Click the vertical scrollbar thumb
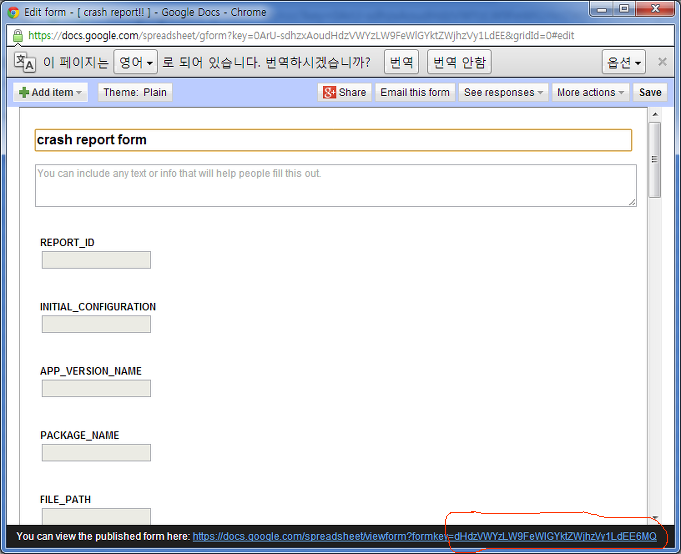 (655, 160)
